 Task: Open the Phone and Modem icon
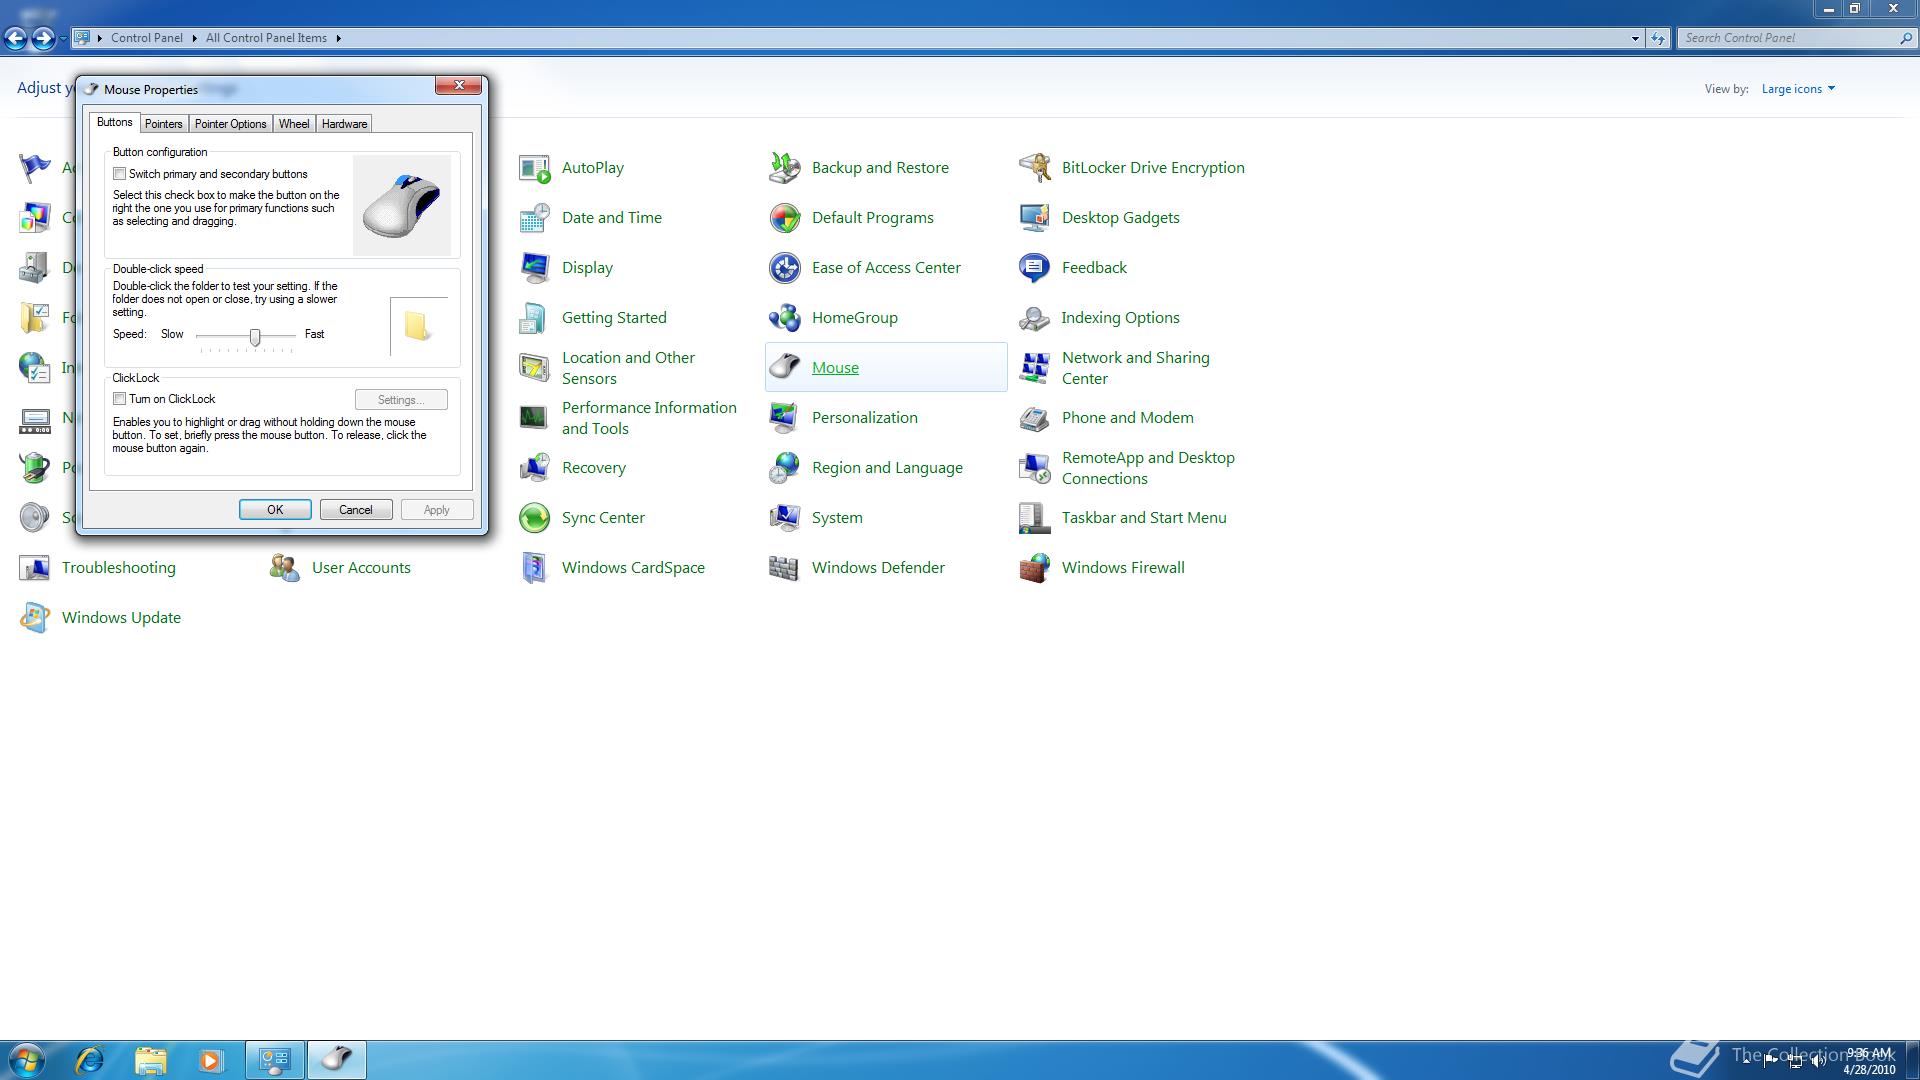pos(1035,418)
